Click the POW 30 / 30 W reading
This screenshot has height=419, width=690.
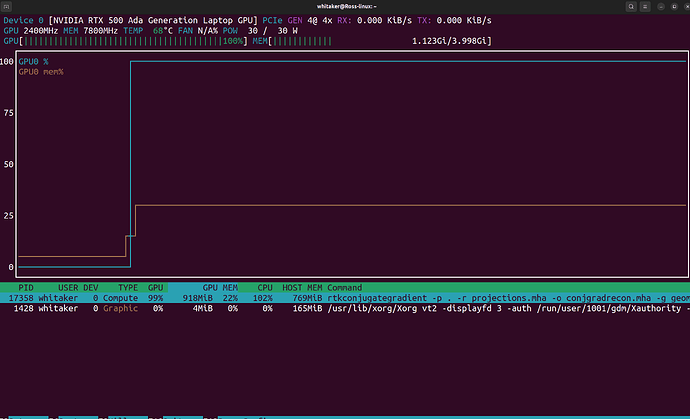[260, 31]
